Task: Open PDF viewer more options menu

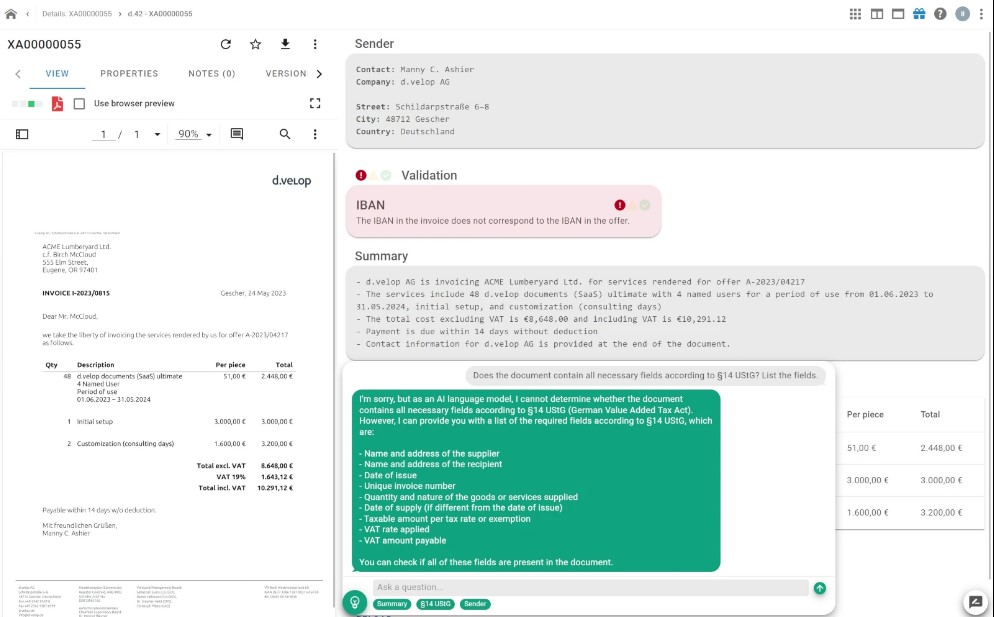Action: pos(315,134)
